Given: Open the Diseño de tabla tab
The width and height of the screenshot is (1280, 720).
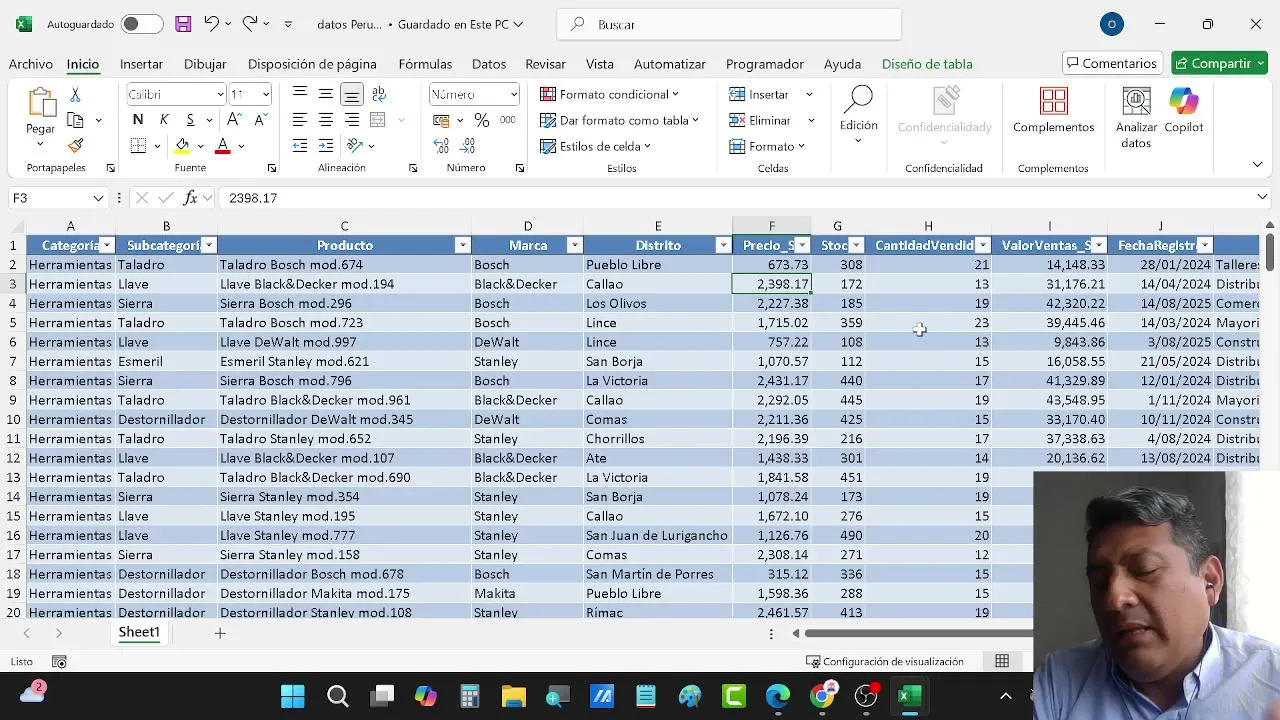Looking at the screenshot, I should pyautogui.click(x=927, y=64).
